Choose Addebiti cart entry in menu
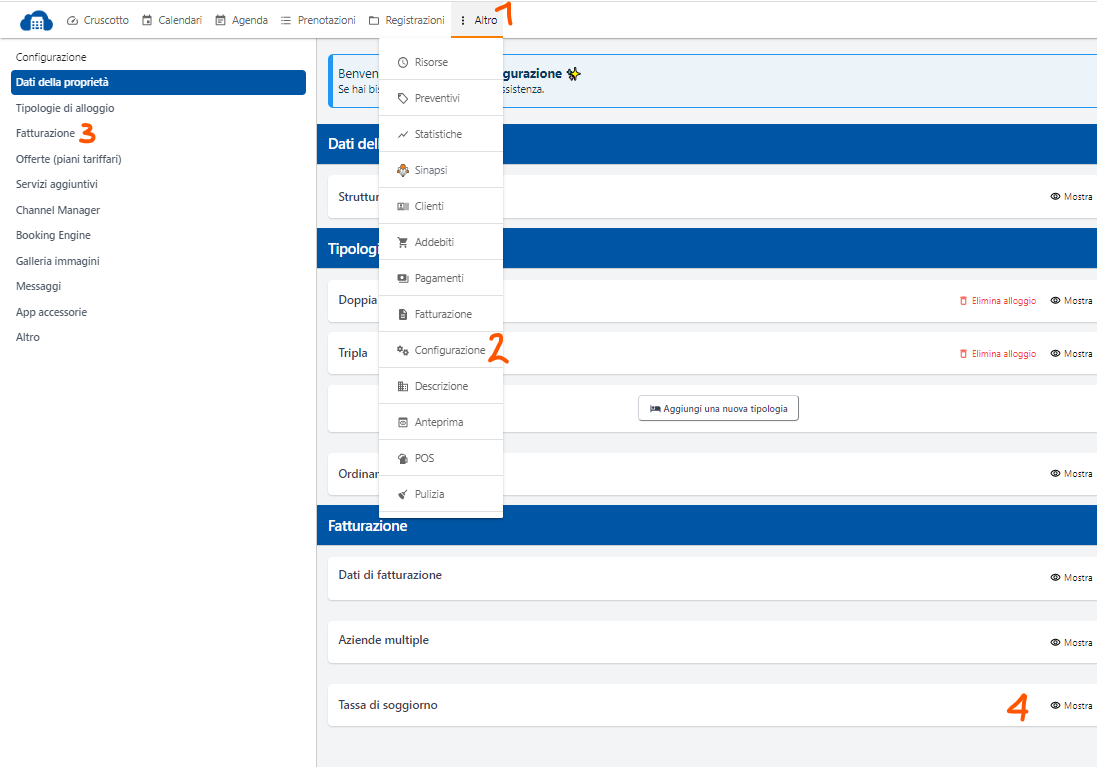Image resolution: width=1097 pixels, height=767 pixels. tap(433, 242)
